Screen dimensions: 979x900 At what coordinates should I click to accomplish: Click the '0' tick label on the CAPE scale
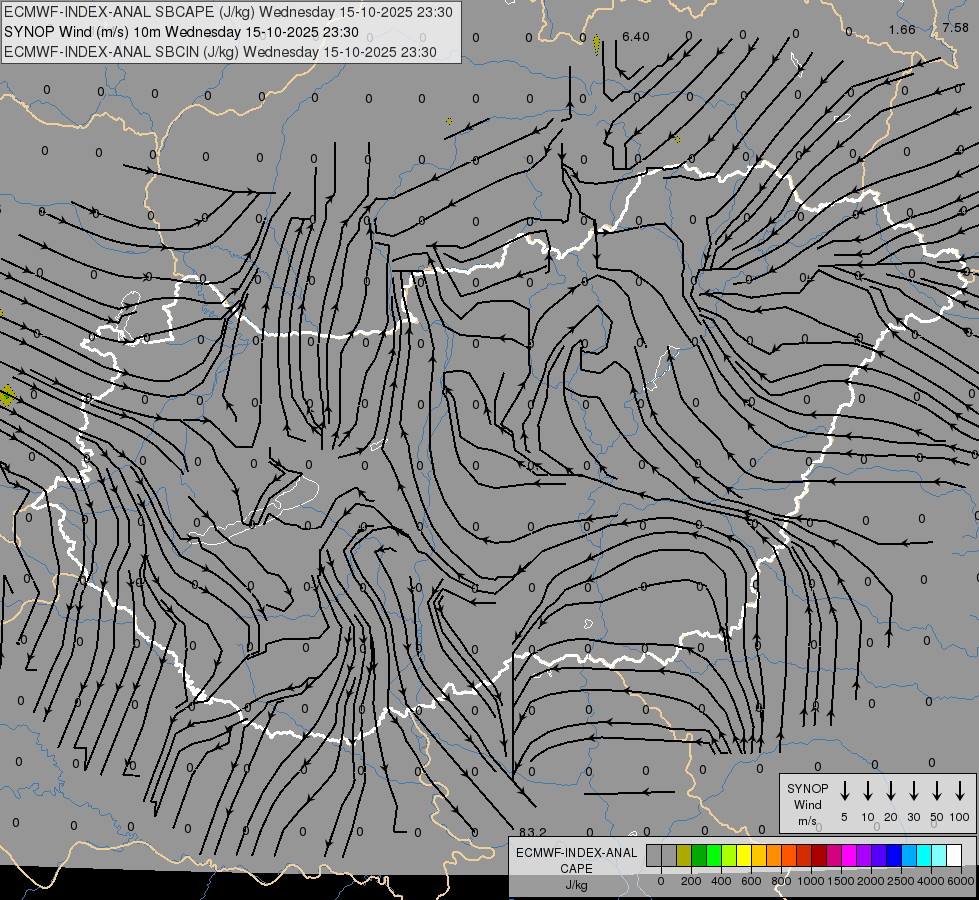[x=661, y=881]
